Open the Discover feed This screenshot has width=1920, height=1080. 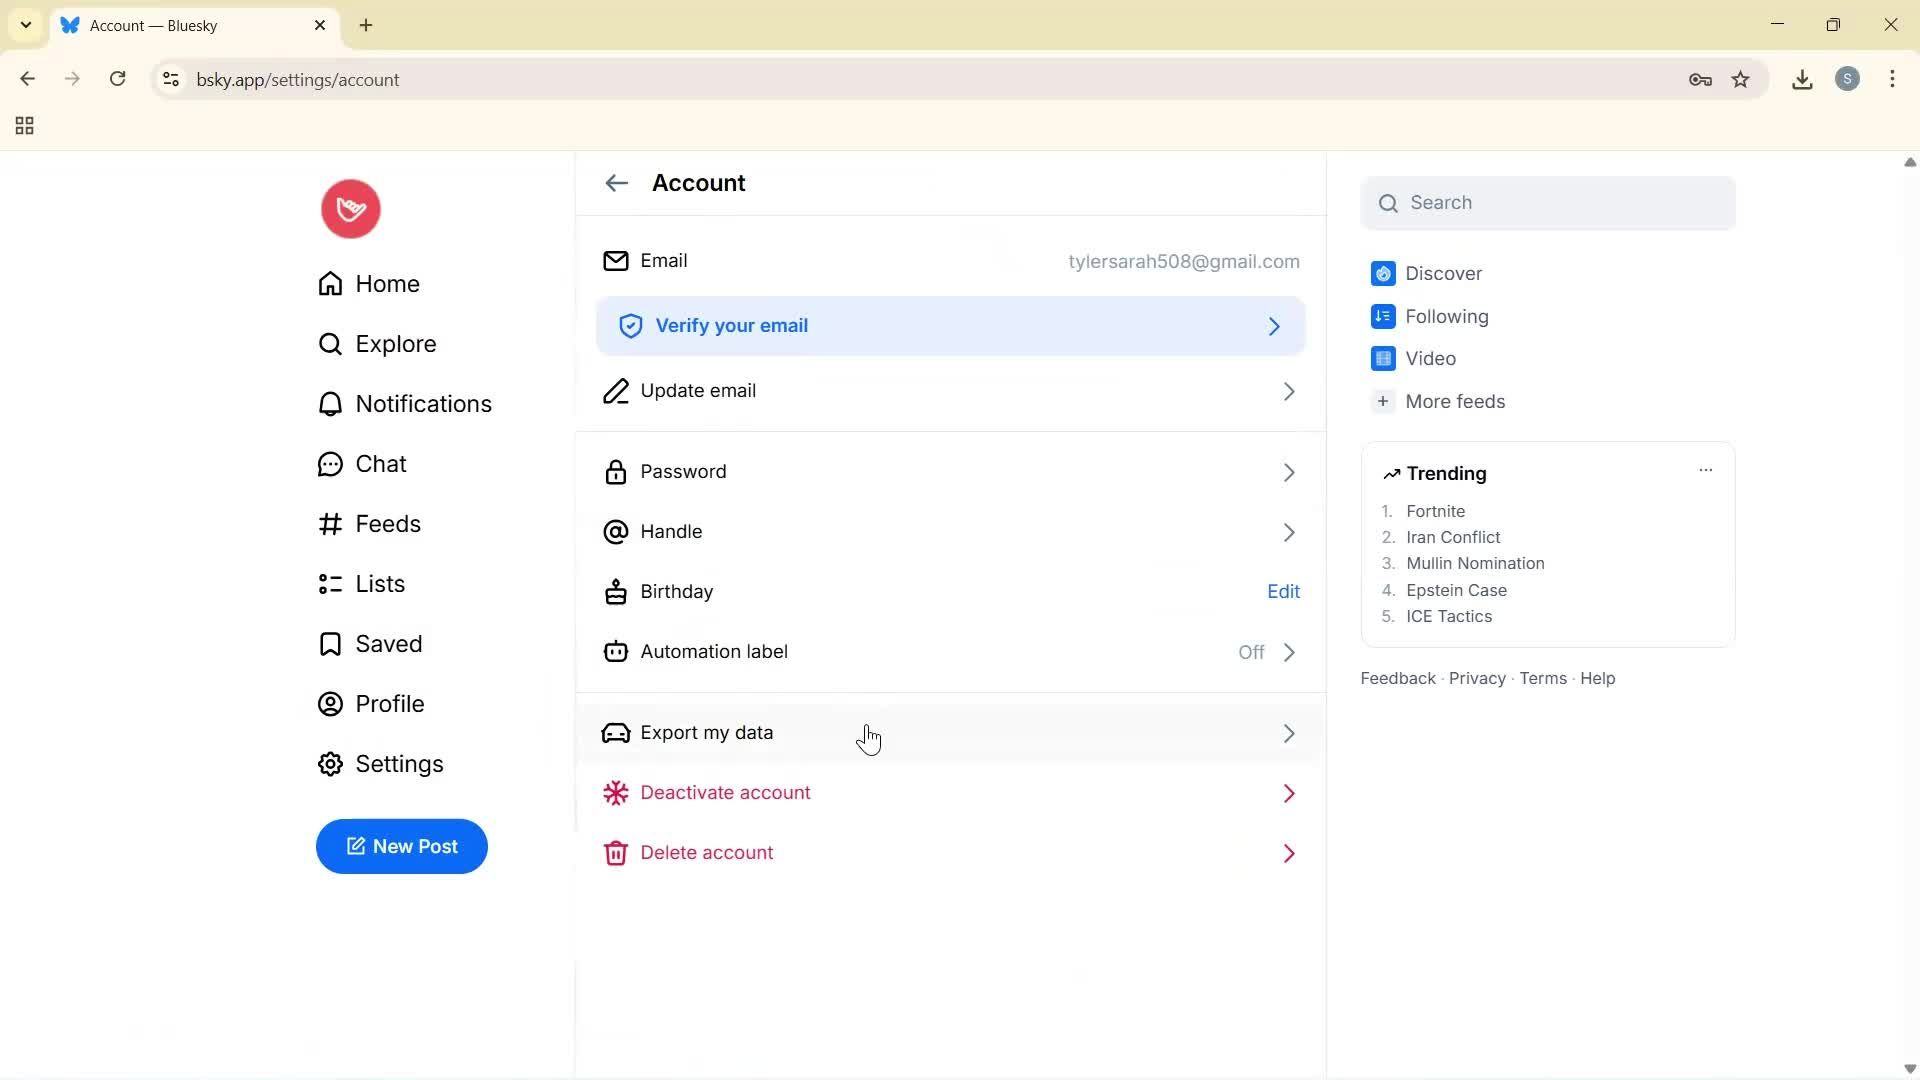[x=1444, y=273]
